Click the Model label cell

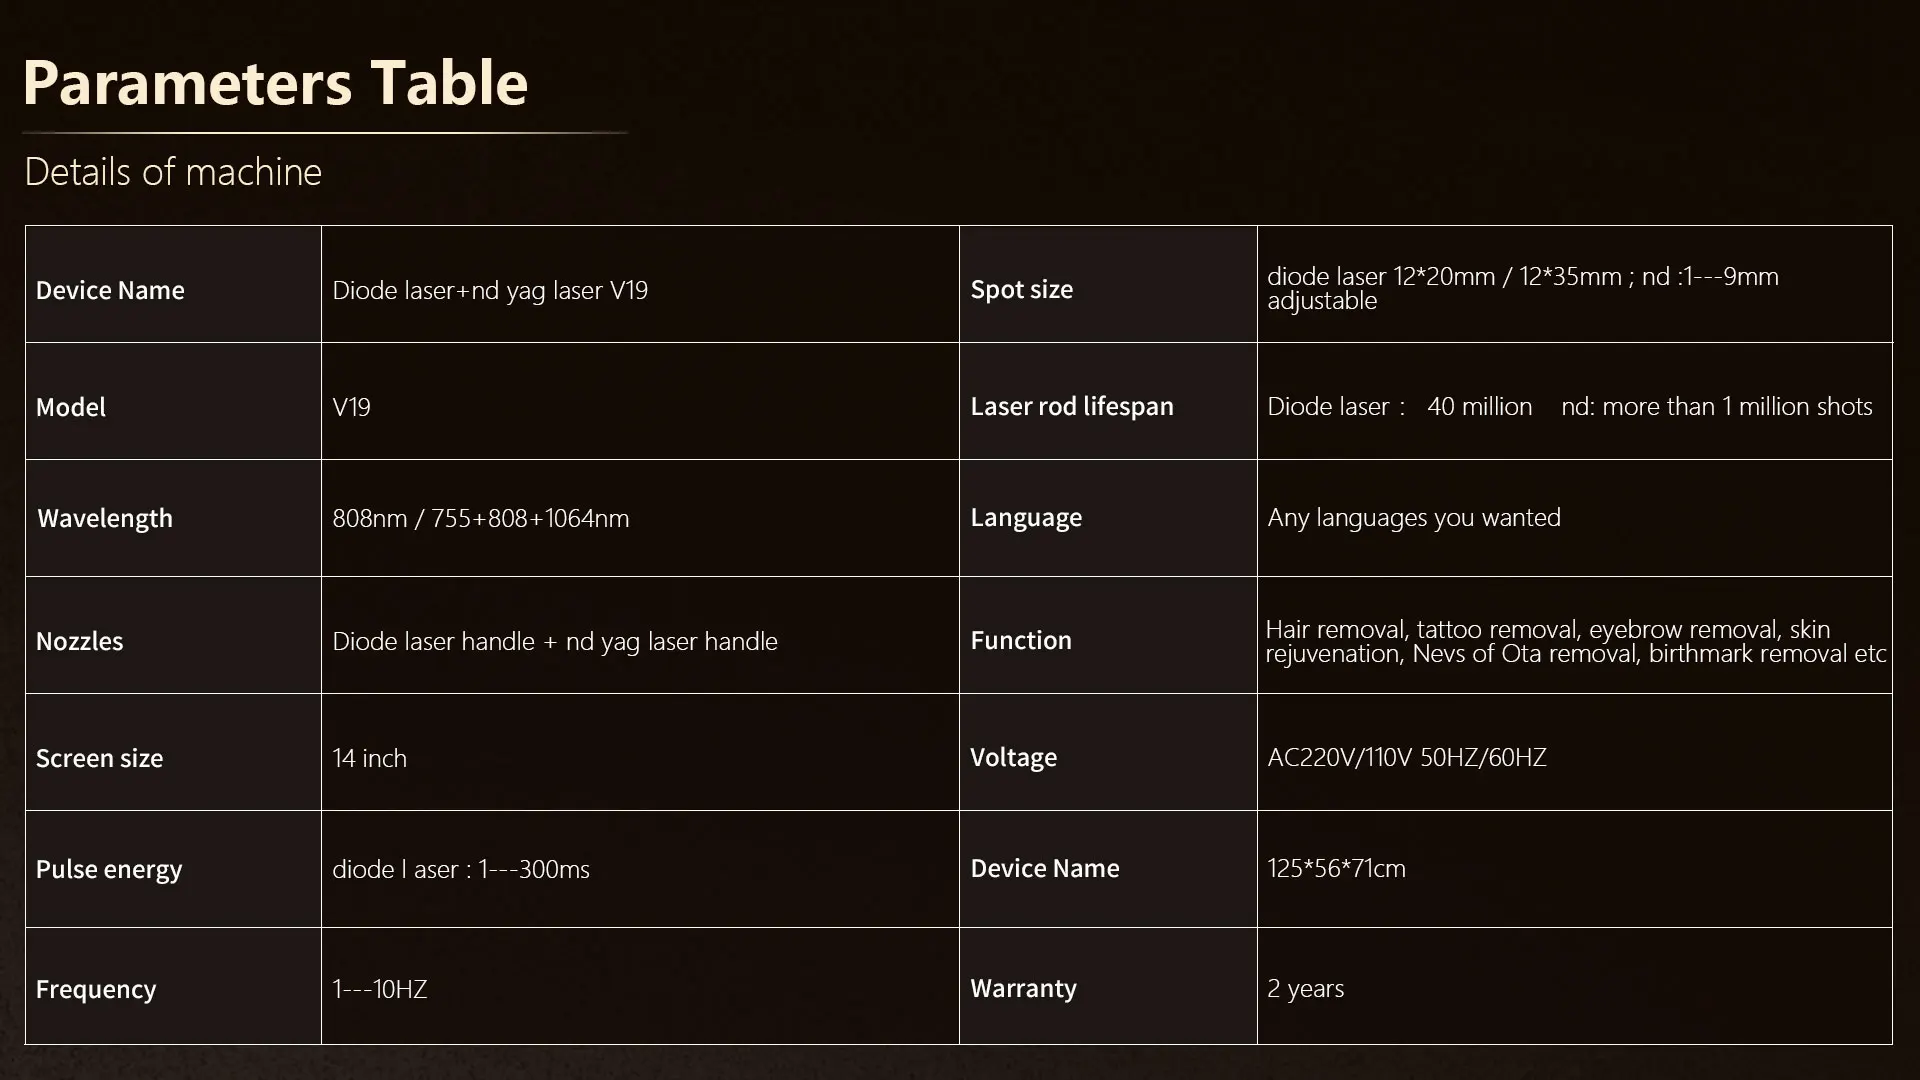71,407
